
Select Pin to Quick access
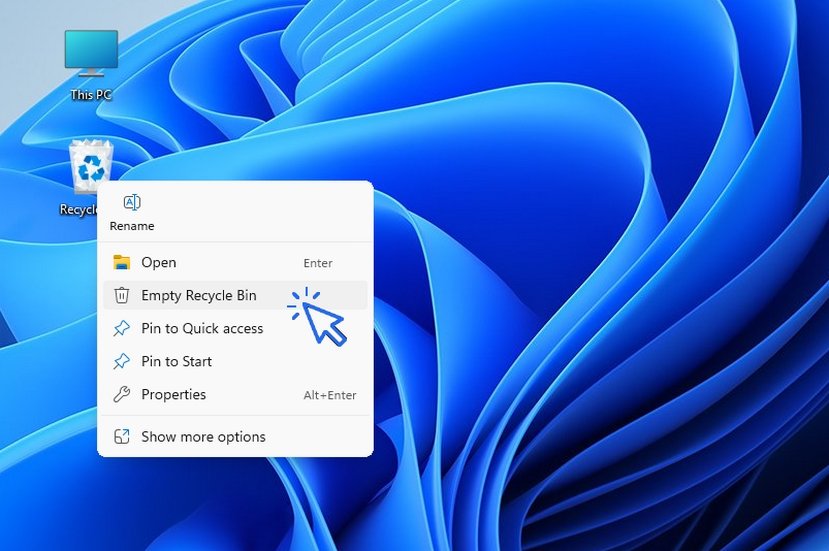pyautogui.click(x=235, y=328)
